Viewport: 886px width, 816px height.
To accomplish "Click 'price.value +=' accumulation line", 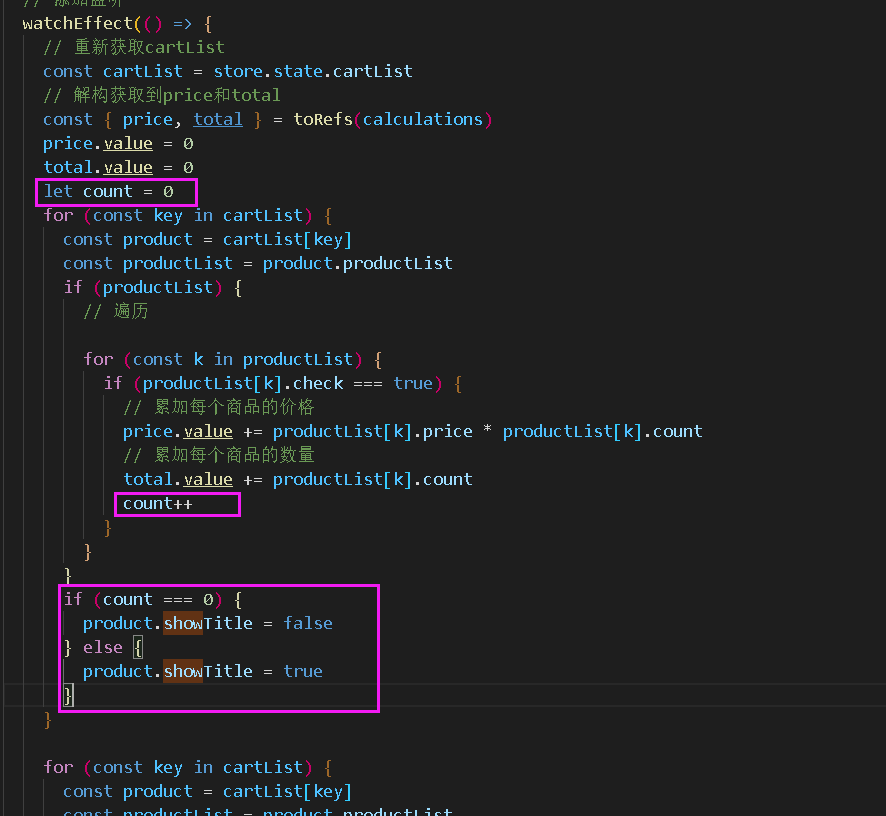I will pos(413,432).
